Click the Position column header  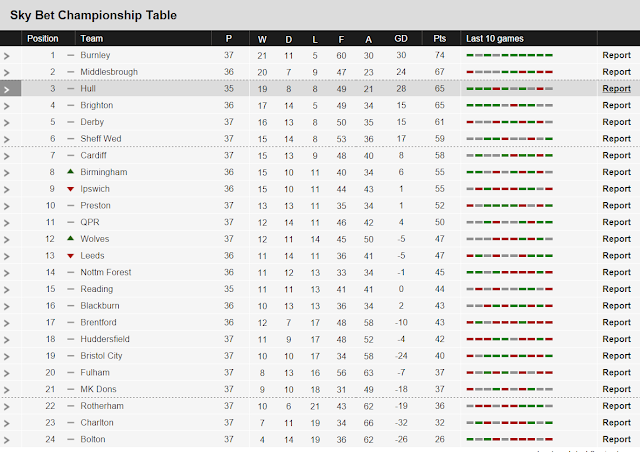click(x=43, y=38)
